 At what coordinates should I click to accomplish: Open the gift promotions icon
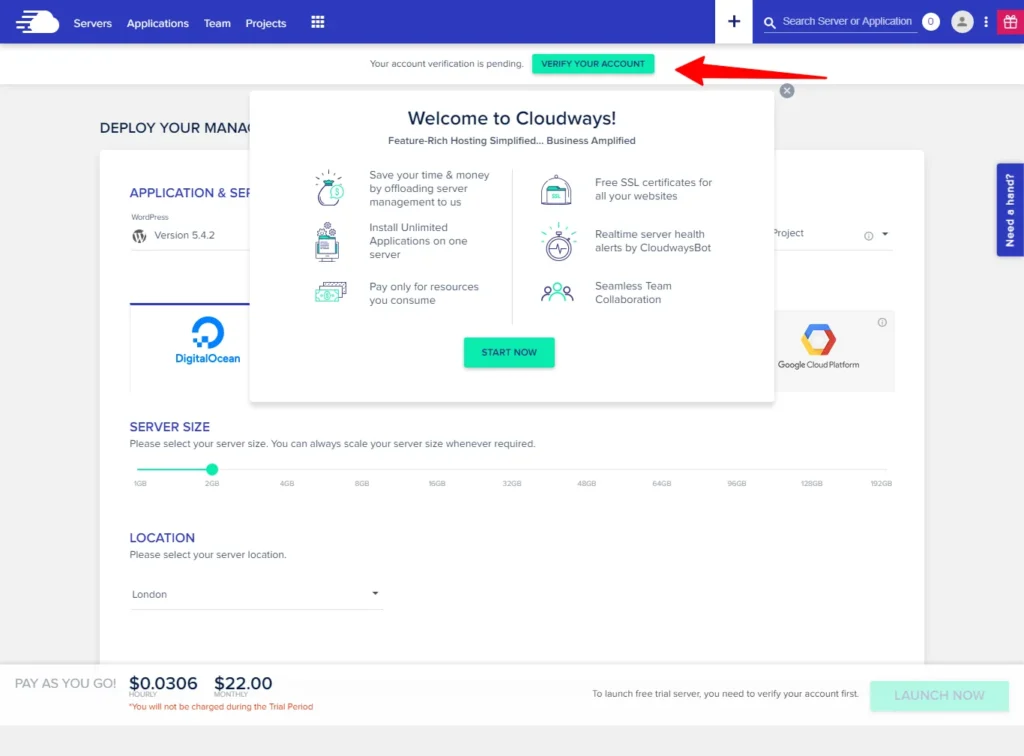pyautogui.click(x=1012, y=21)
